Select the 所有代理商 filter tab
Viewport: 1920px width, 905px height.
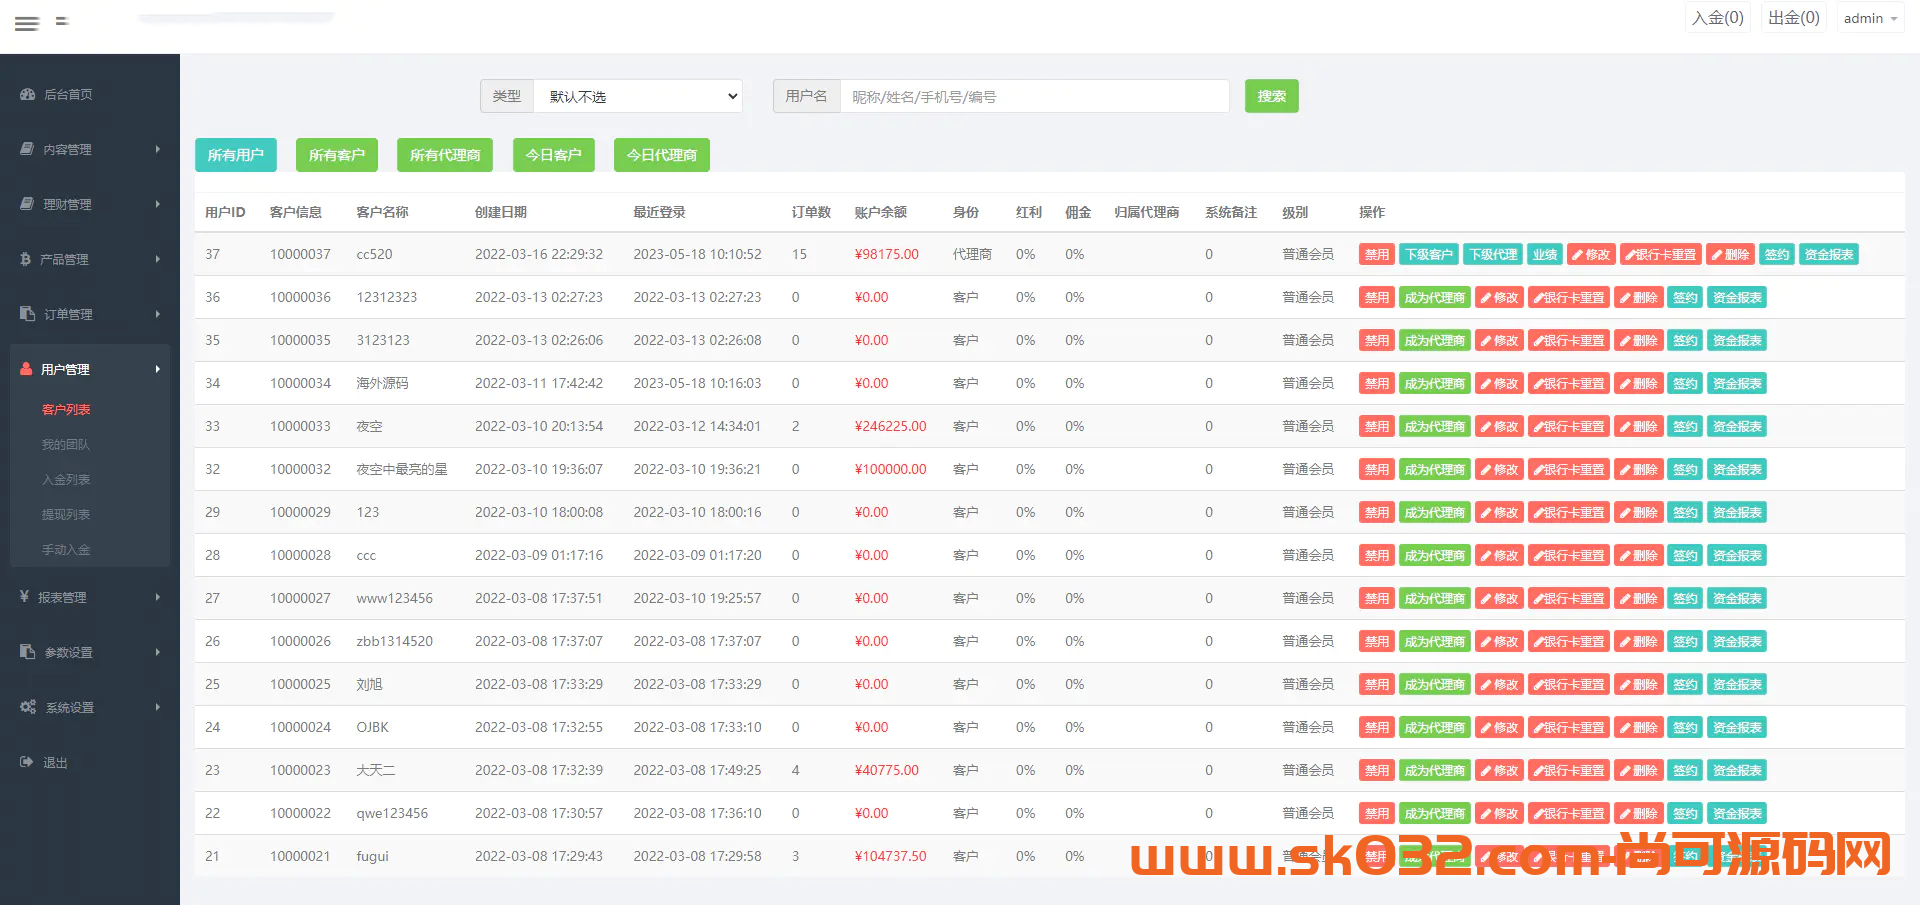click(445, 155)
